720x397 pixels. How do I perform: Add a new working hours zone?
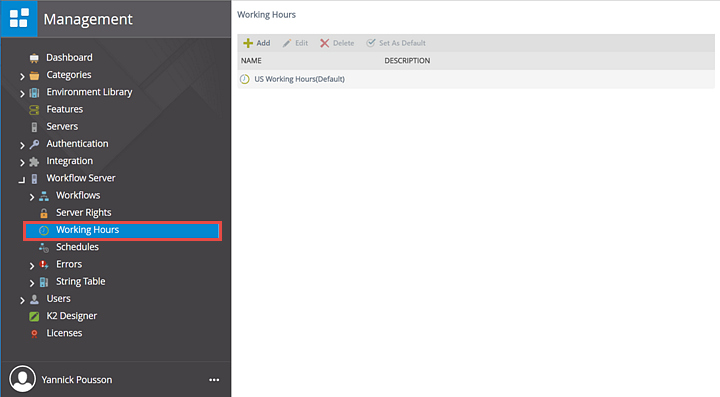click(257, 43)
